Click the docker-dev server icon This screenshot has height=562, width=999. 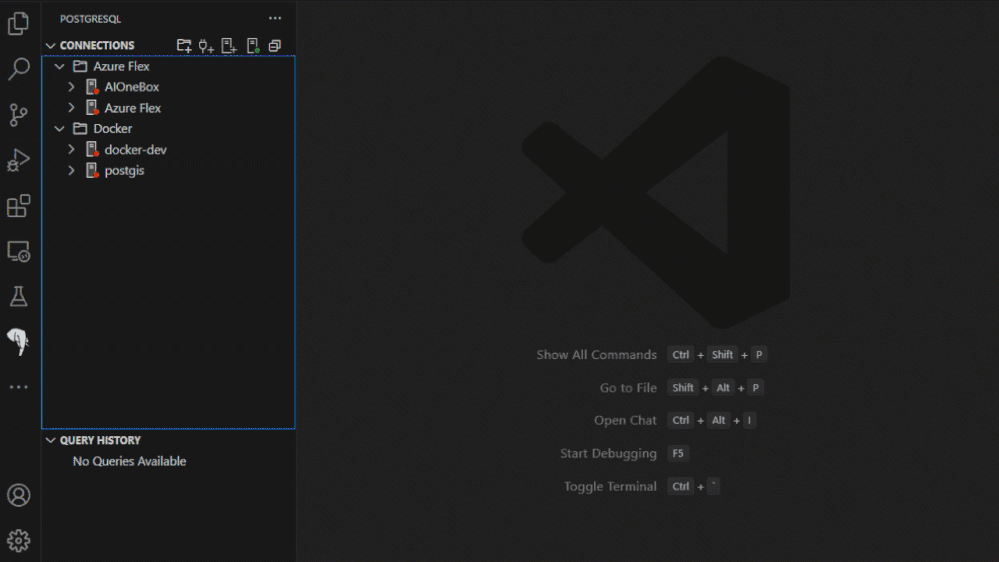(92, 150)
